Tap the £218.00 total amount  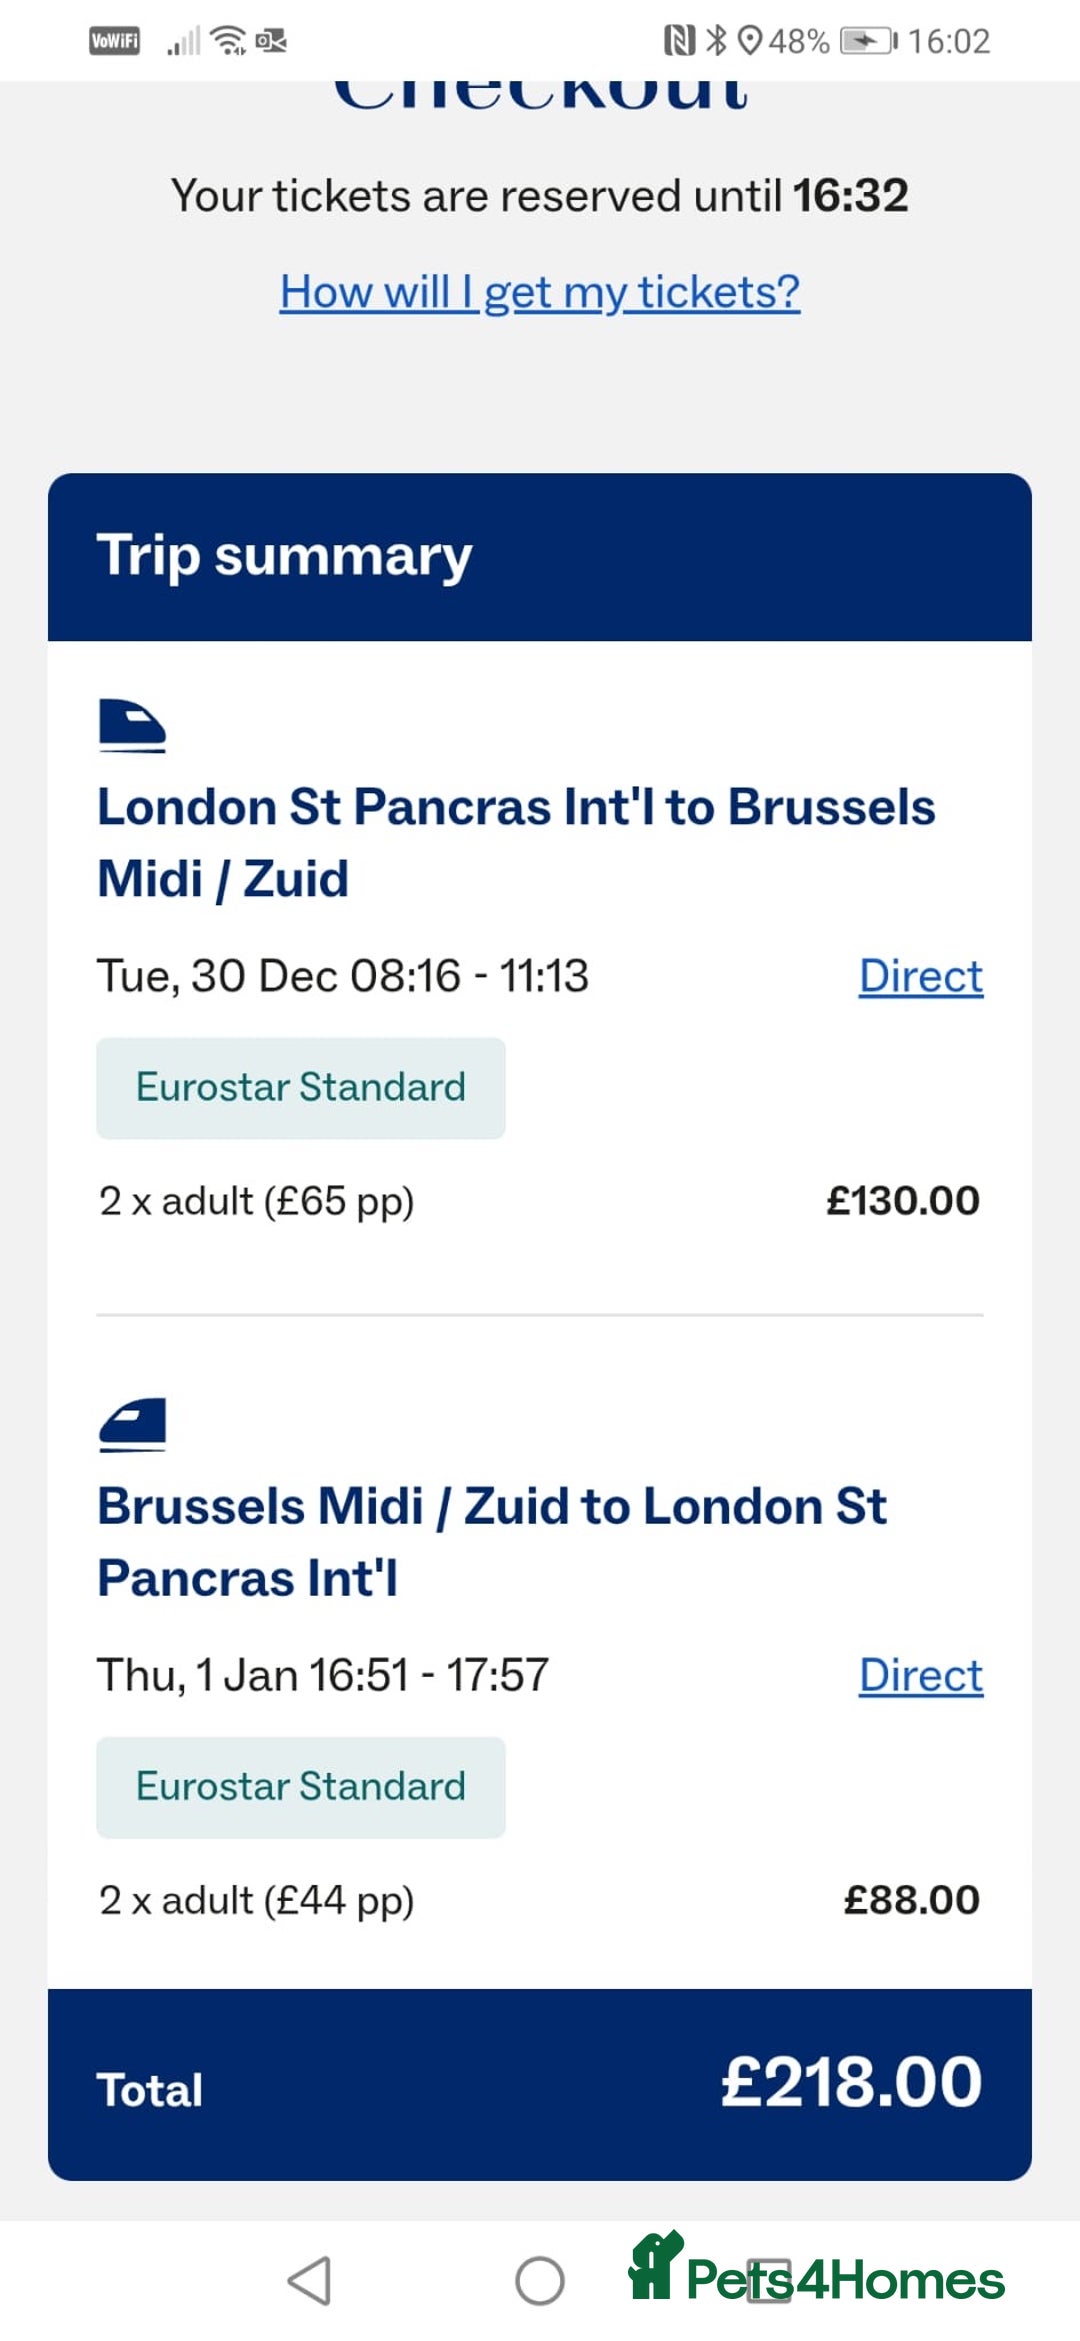(x=851, y=2083)
